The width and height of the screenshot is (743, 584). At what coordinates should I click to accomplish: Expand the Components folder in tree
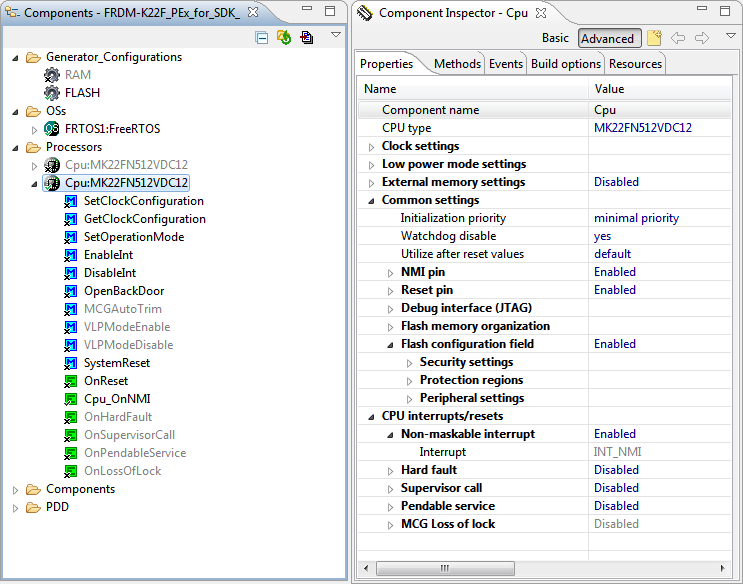point(16,489)
